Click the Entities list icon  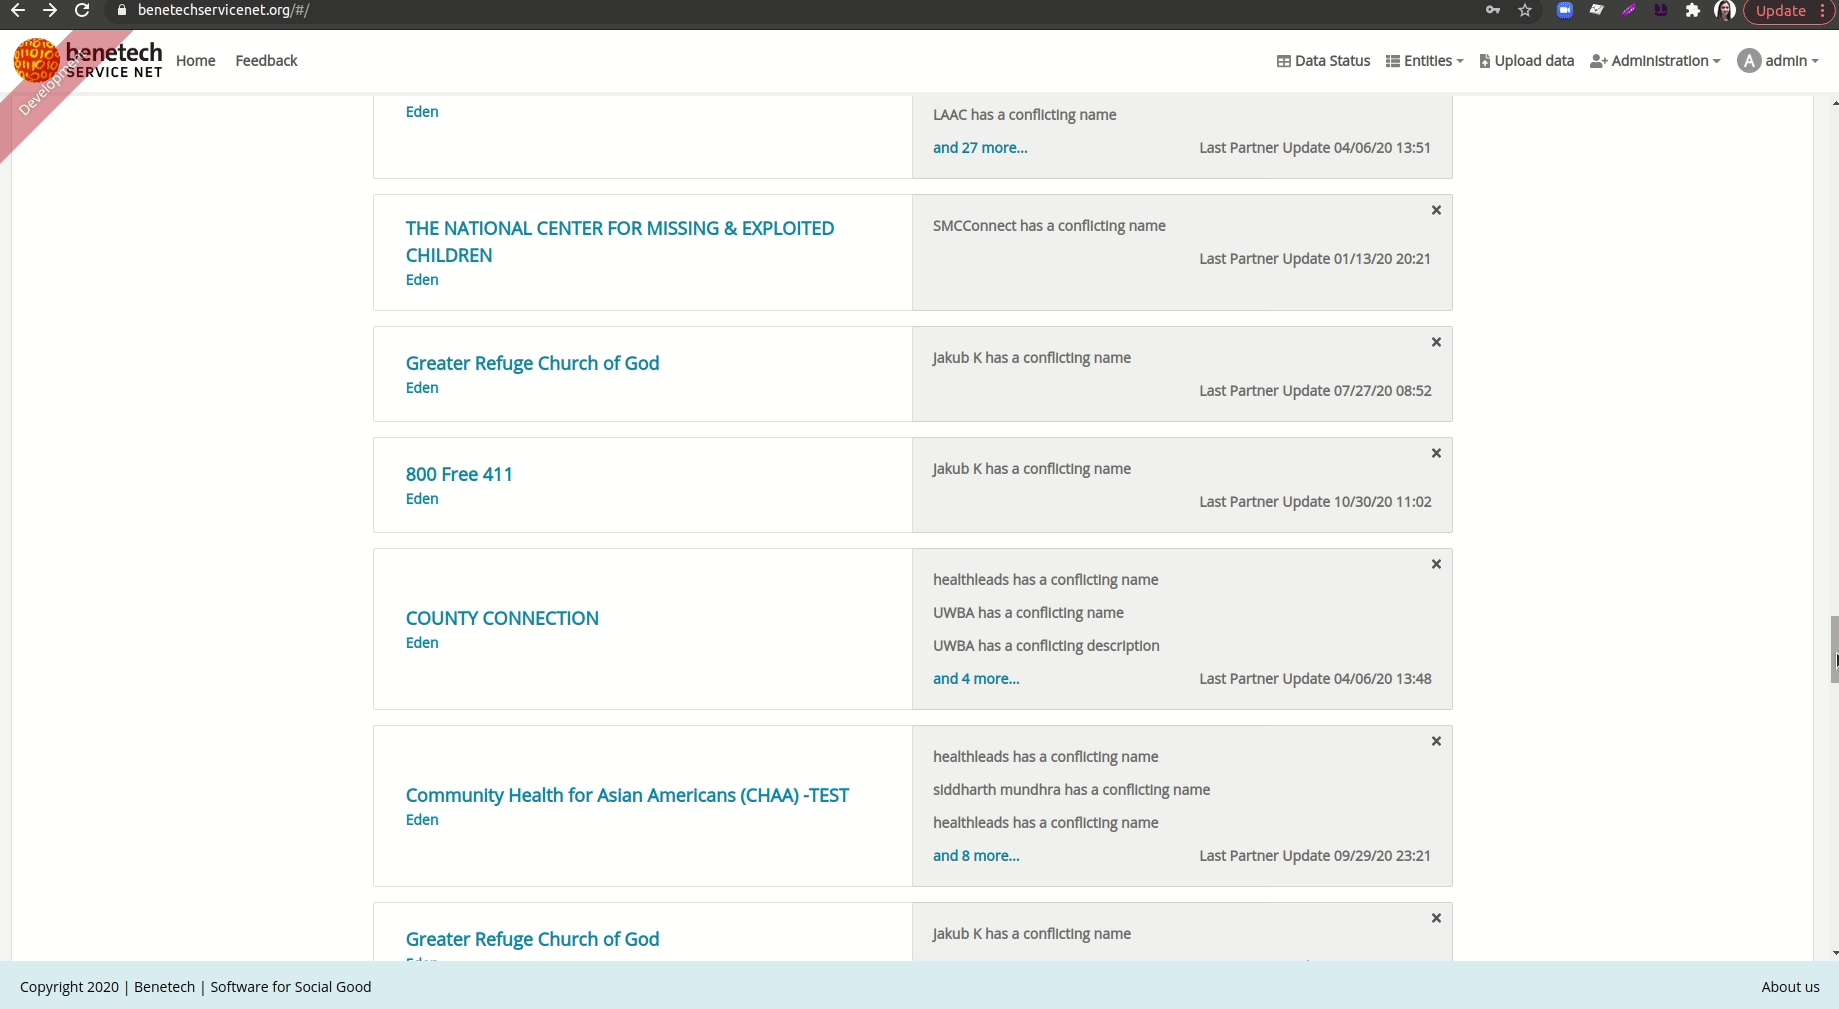point(1391,61)
